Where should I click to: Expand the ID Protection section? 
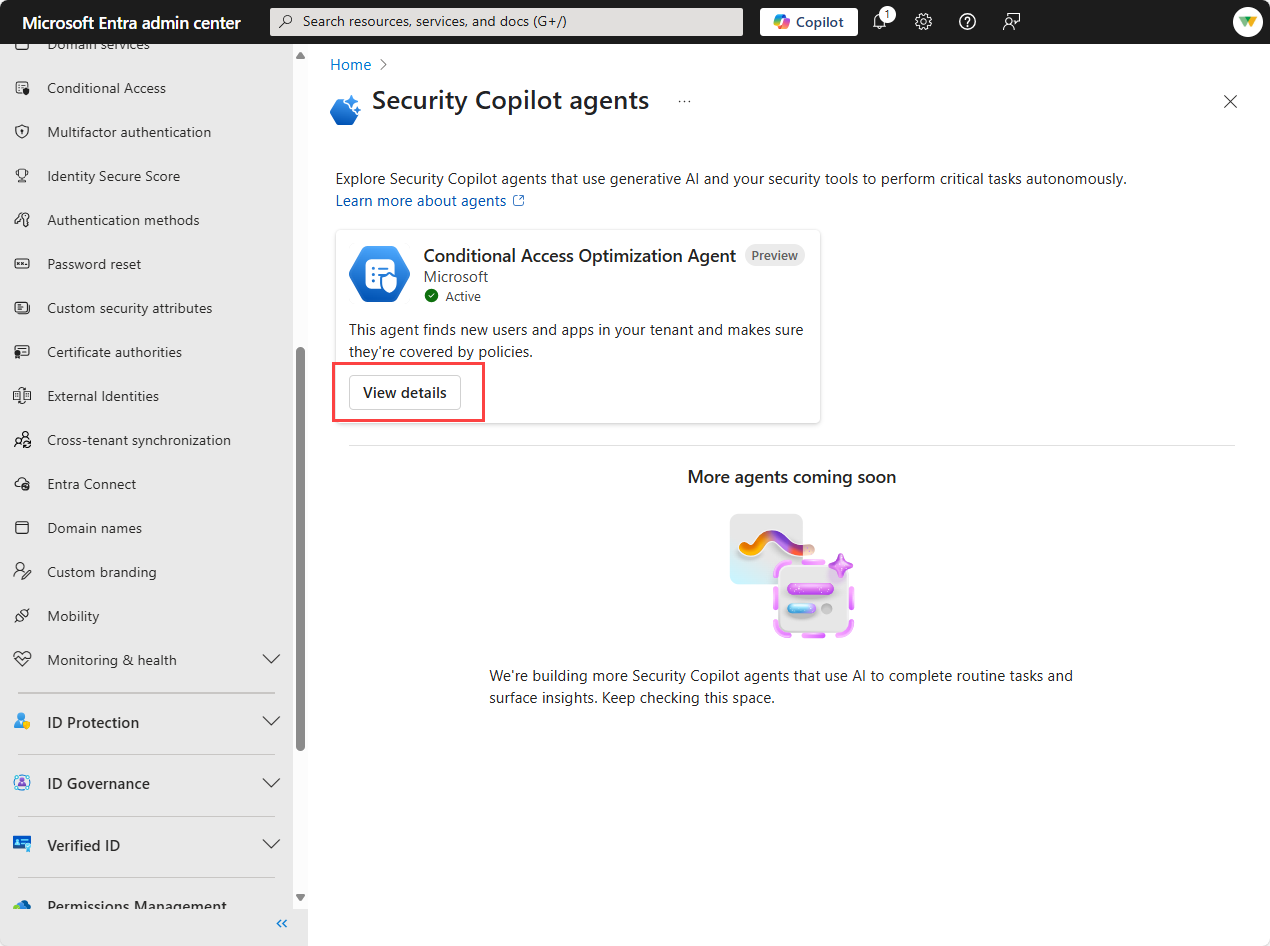point(271,721)
